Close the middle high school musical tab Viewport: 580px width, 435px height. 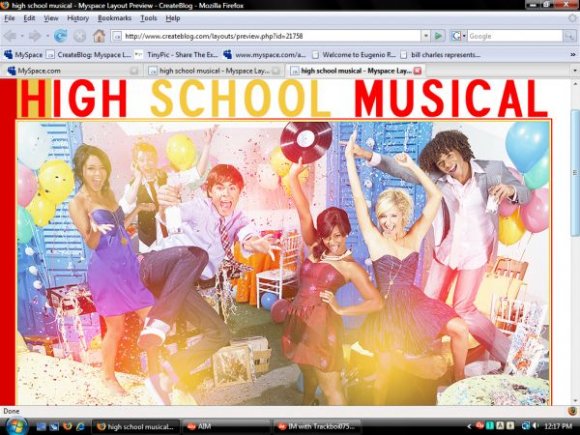tap(276, 71)
